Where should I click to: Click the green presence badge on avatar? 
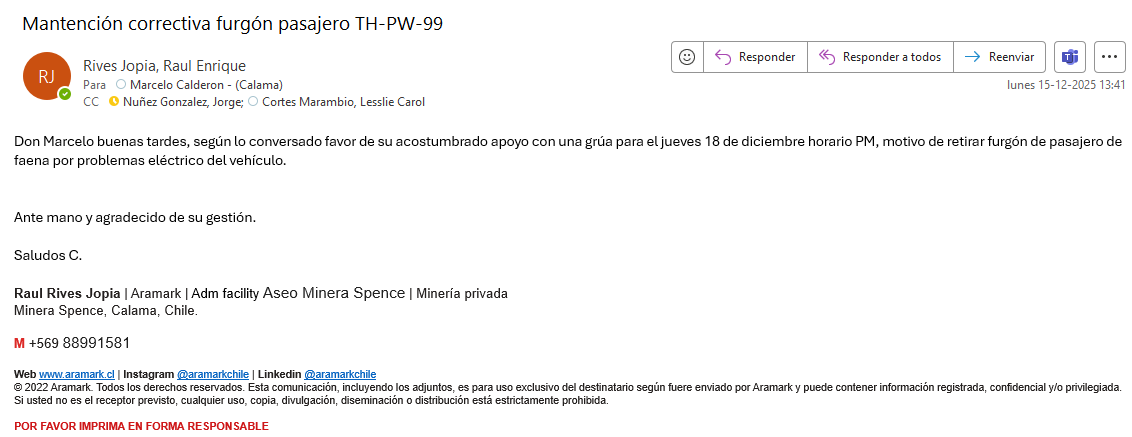65,94
